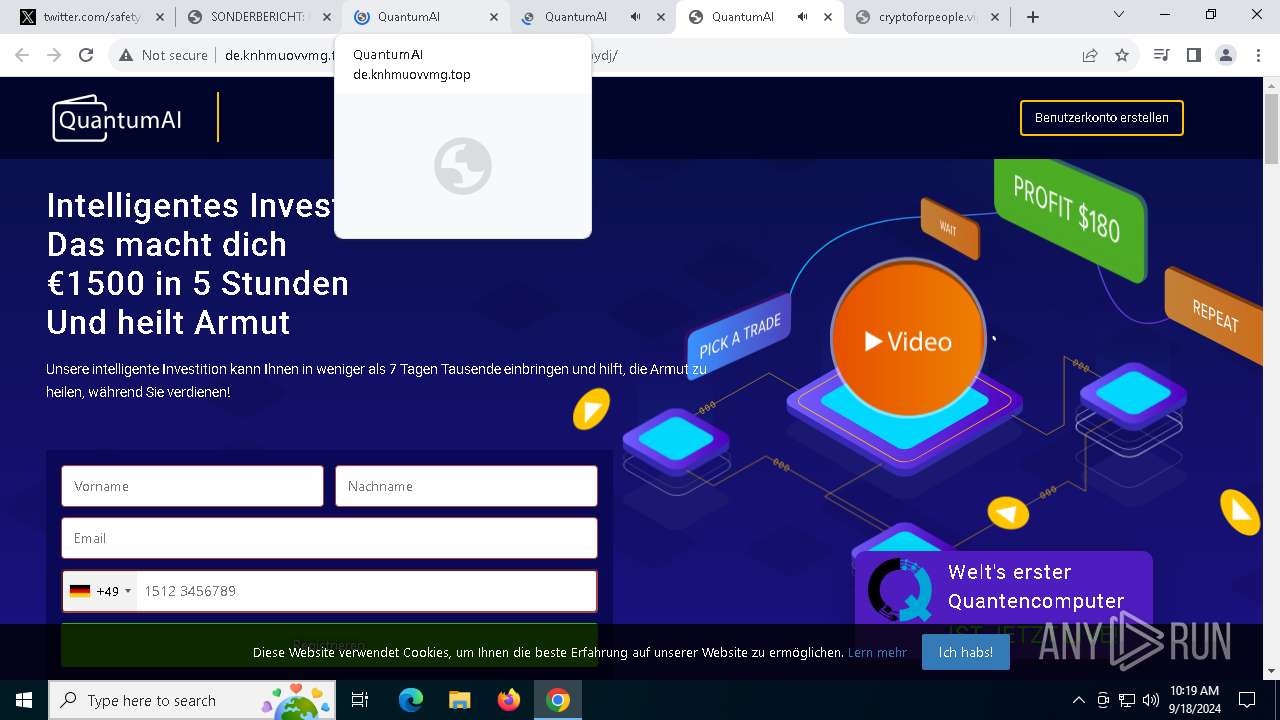Viewport: 1280px width, 720px height.
Task: Open the notification center icon
Action: pos(1247,700)
